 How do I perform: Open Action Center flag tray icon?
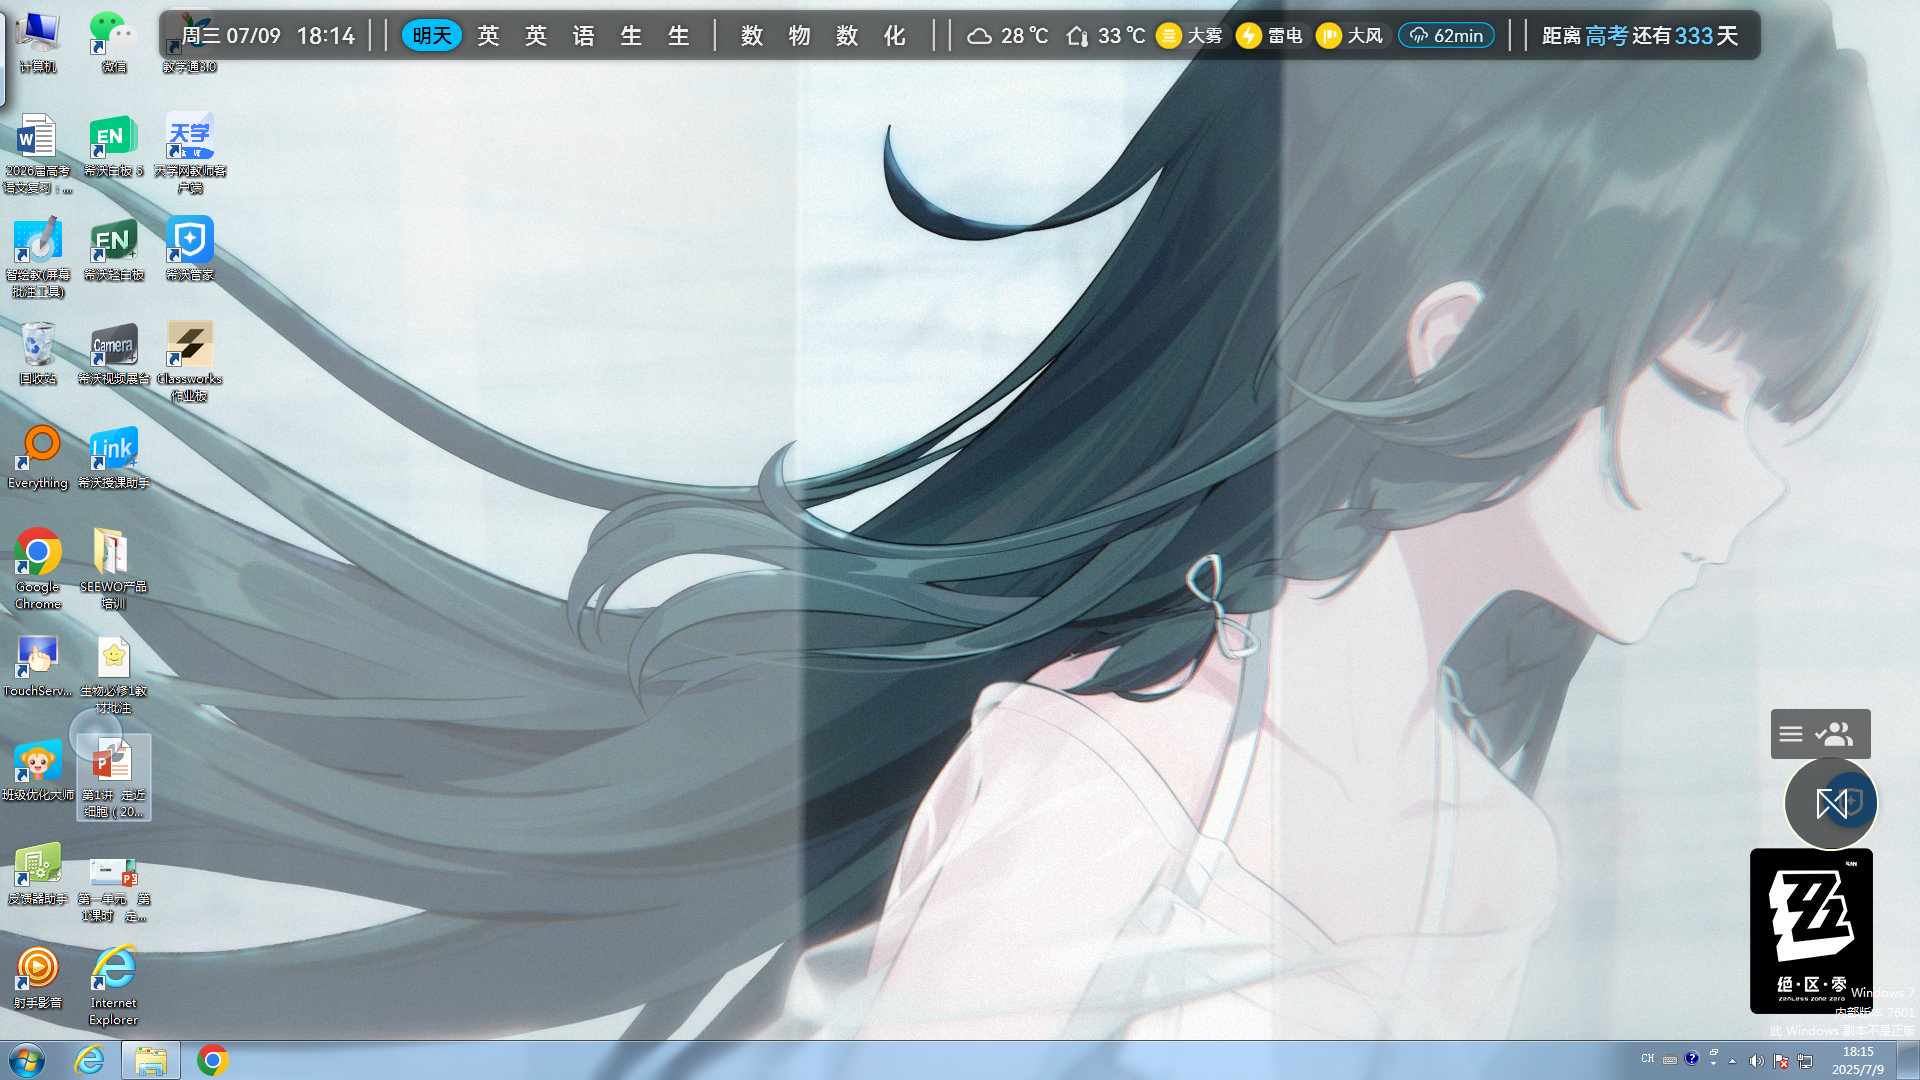coord(1781,1061)
